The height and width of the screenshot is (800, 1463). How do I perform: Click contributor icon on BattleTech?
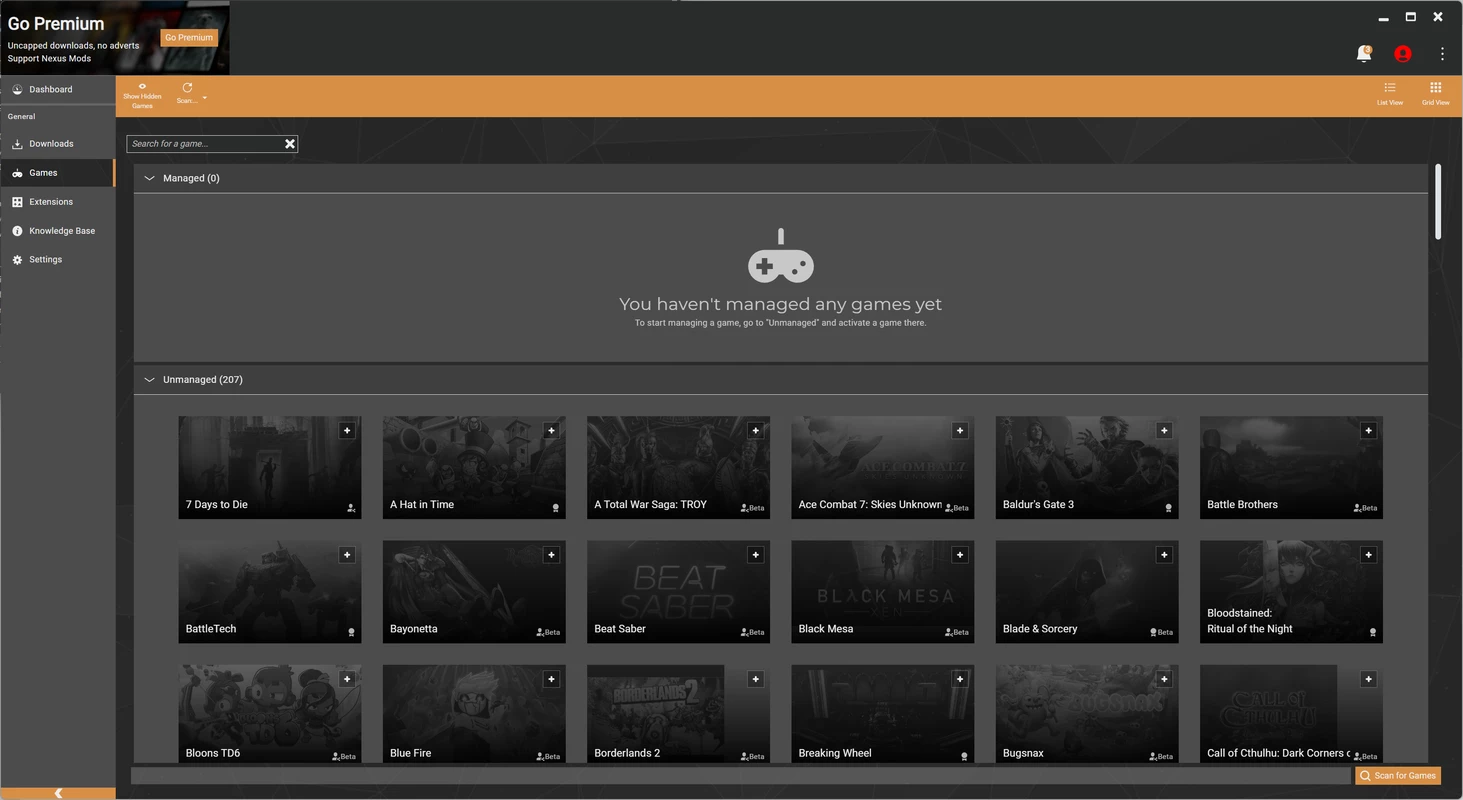(x=351, y=632)
